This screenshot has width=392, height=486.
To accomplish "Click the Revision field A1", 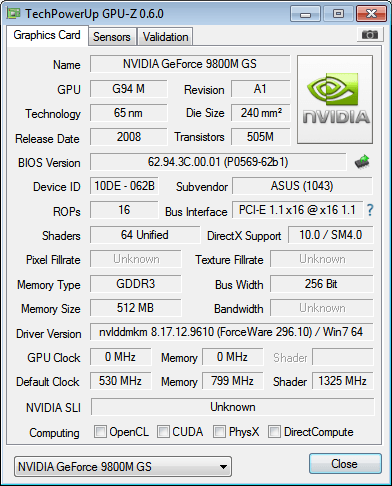I will pos(260,89).
